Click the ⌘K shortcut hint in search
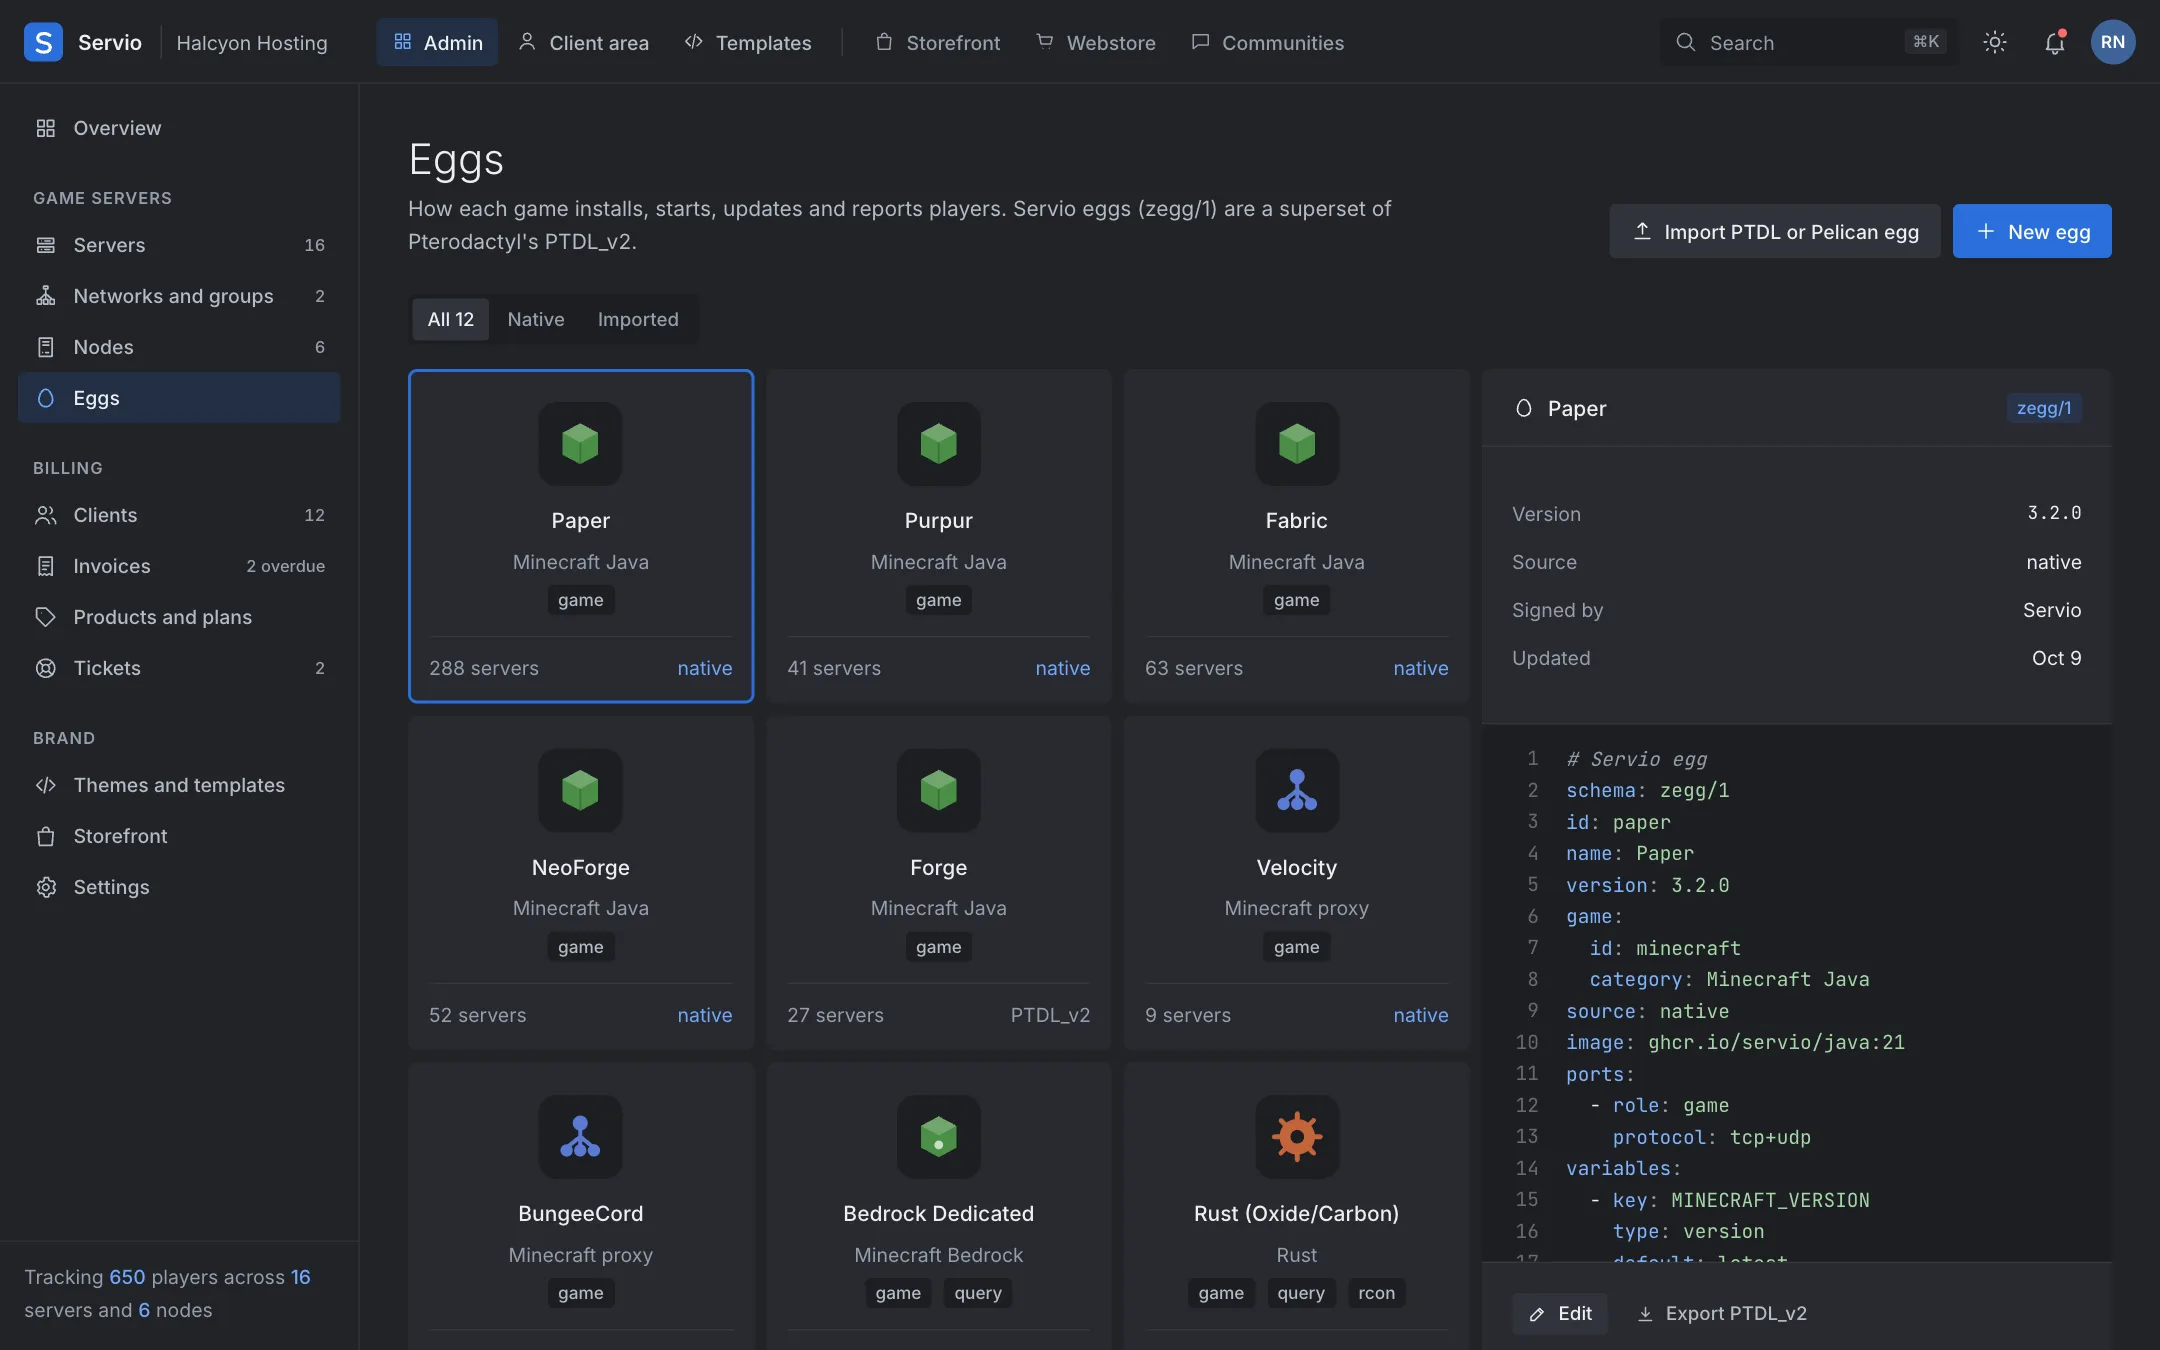 pyautogui.click(x=1926, y=42)
